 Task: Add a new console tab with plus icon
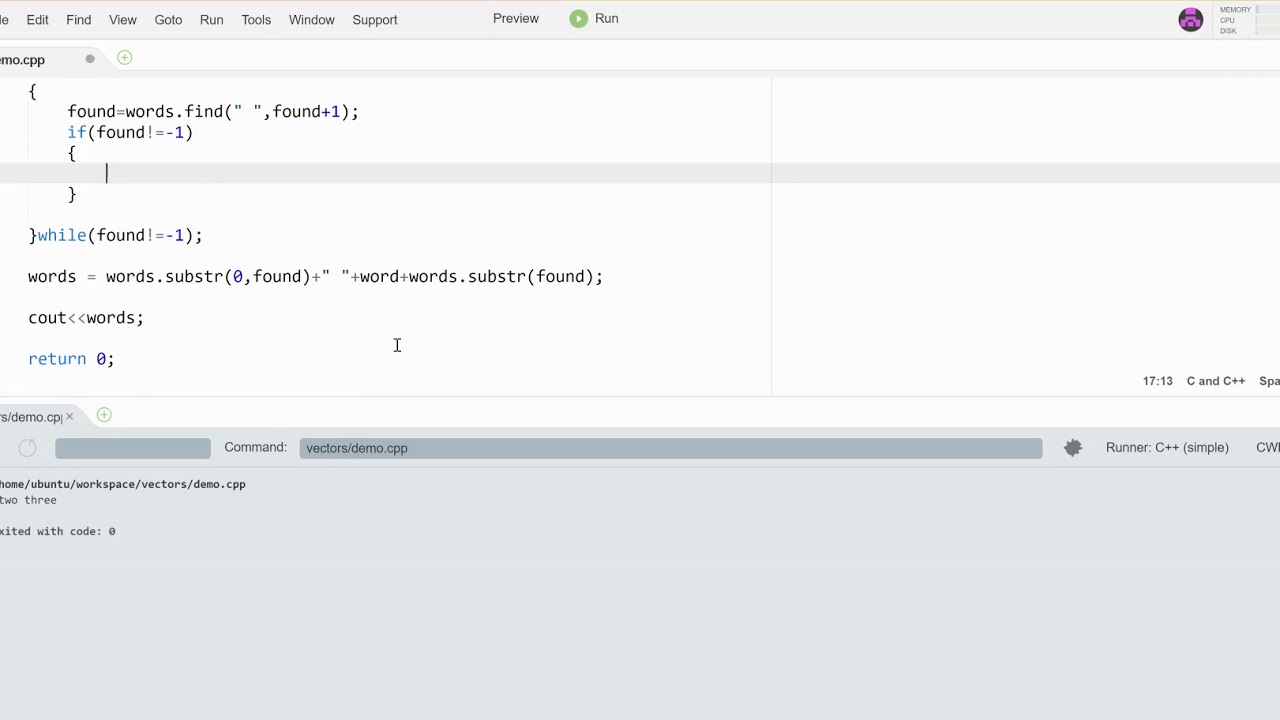pos(104,415)
